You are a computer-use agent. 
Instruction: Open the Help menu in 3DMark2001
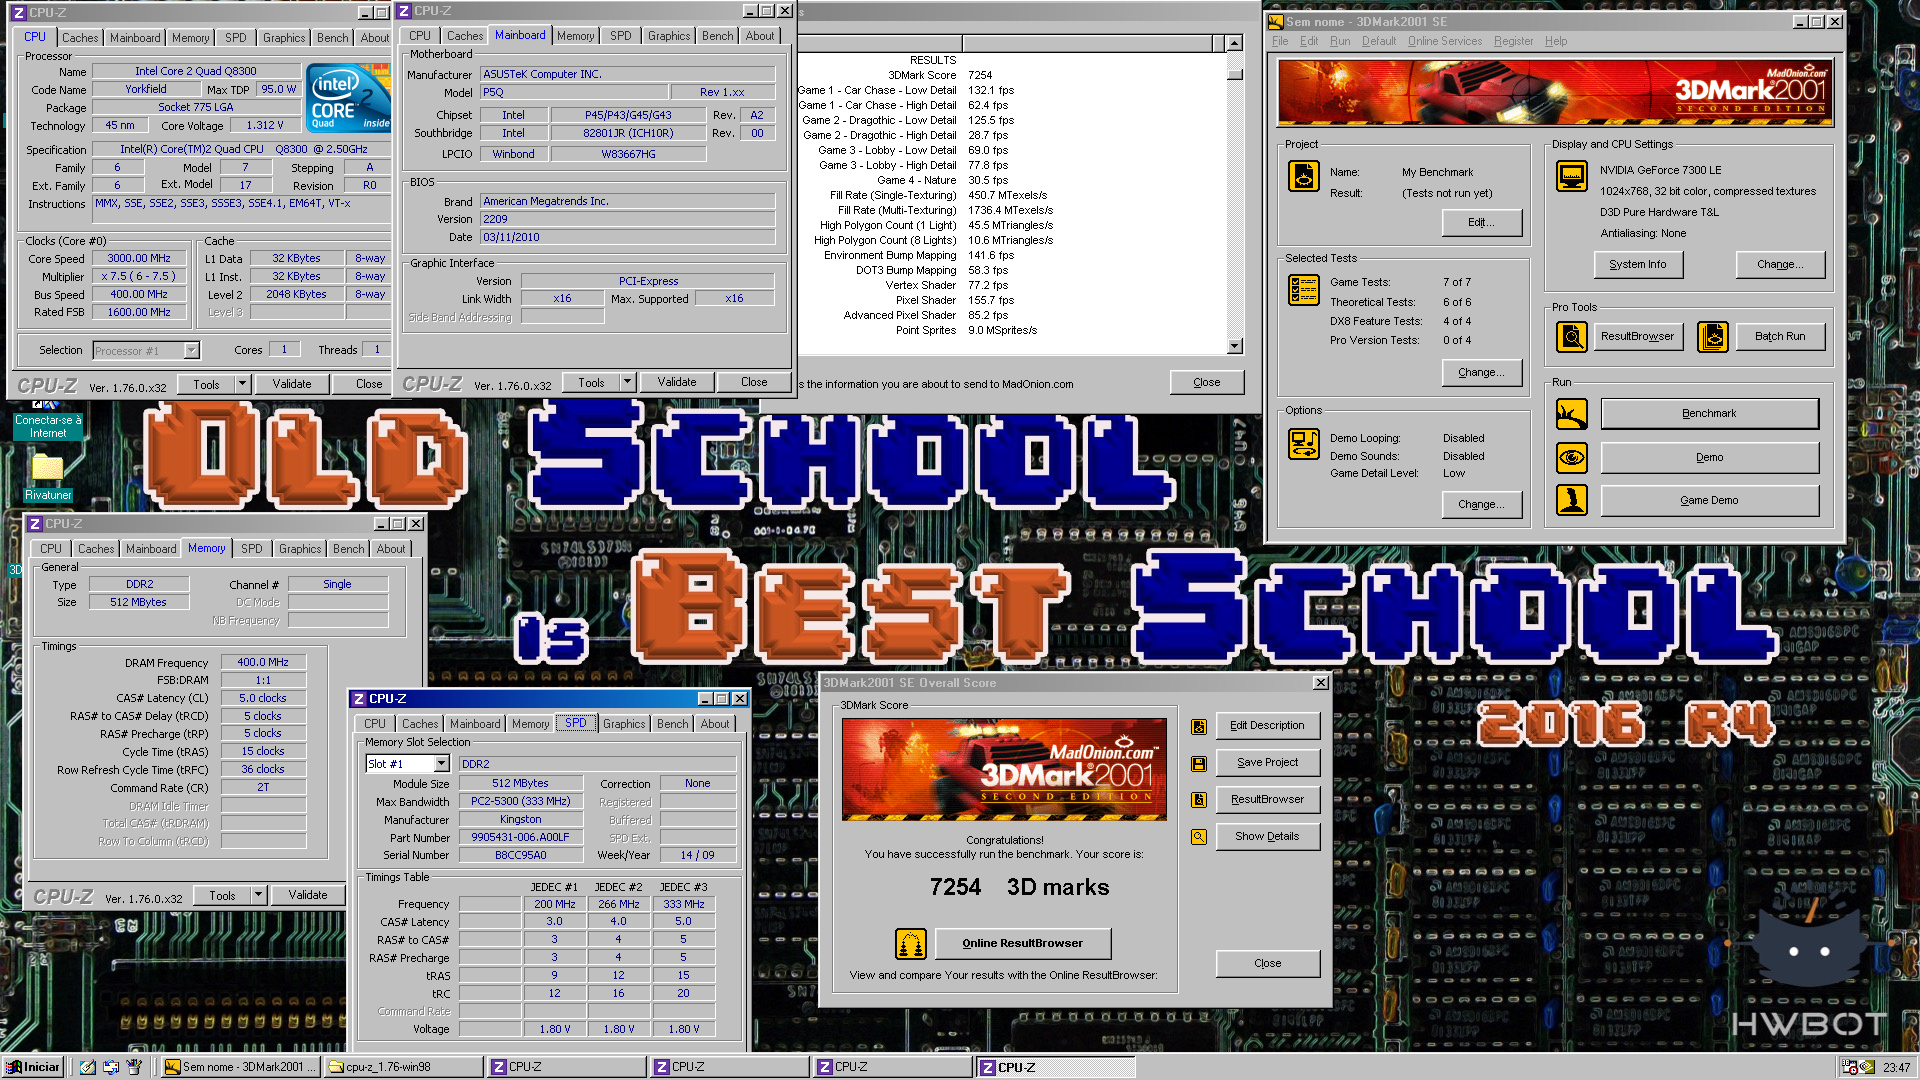pos(1556,41)
